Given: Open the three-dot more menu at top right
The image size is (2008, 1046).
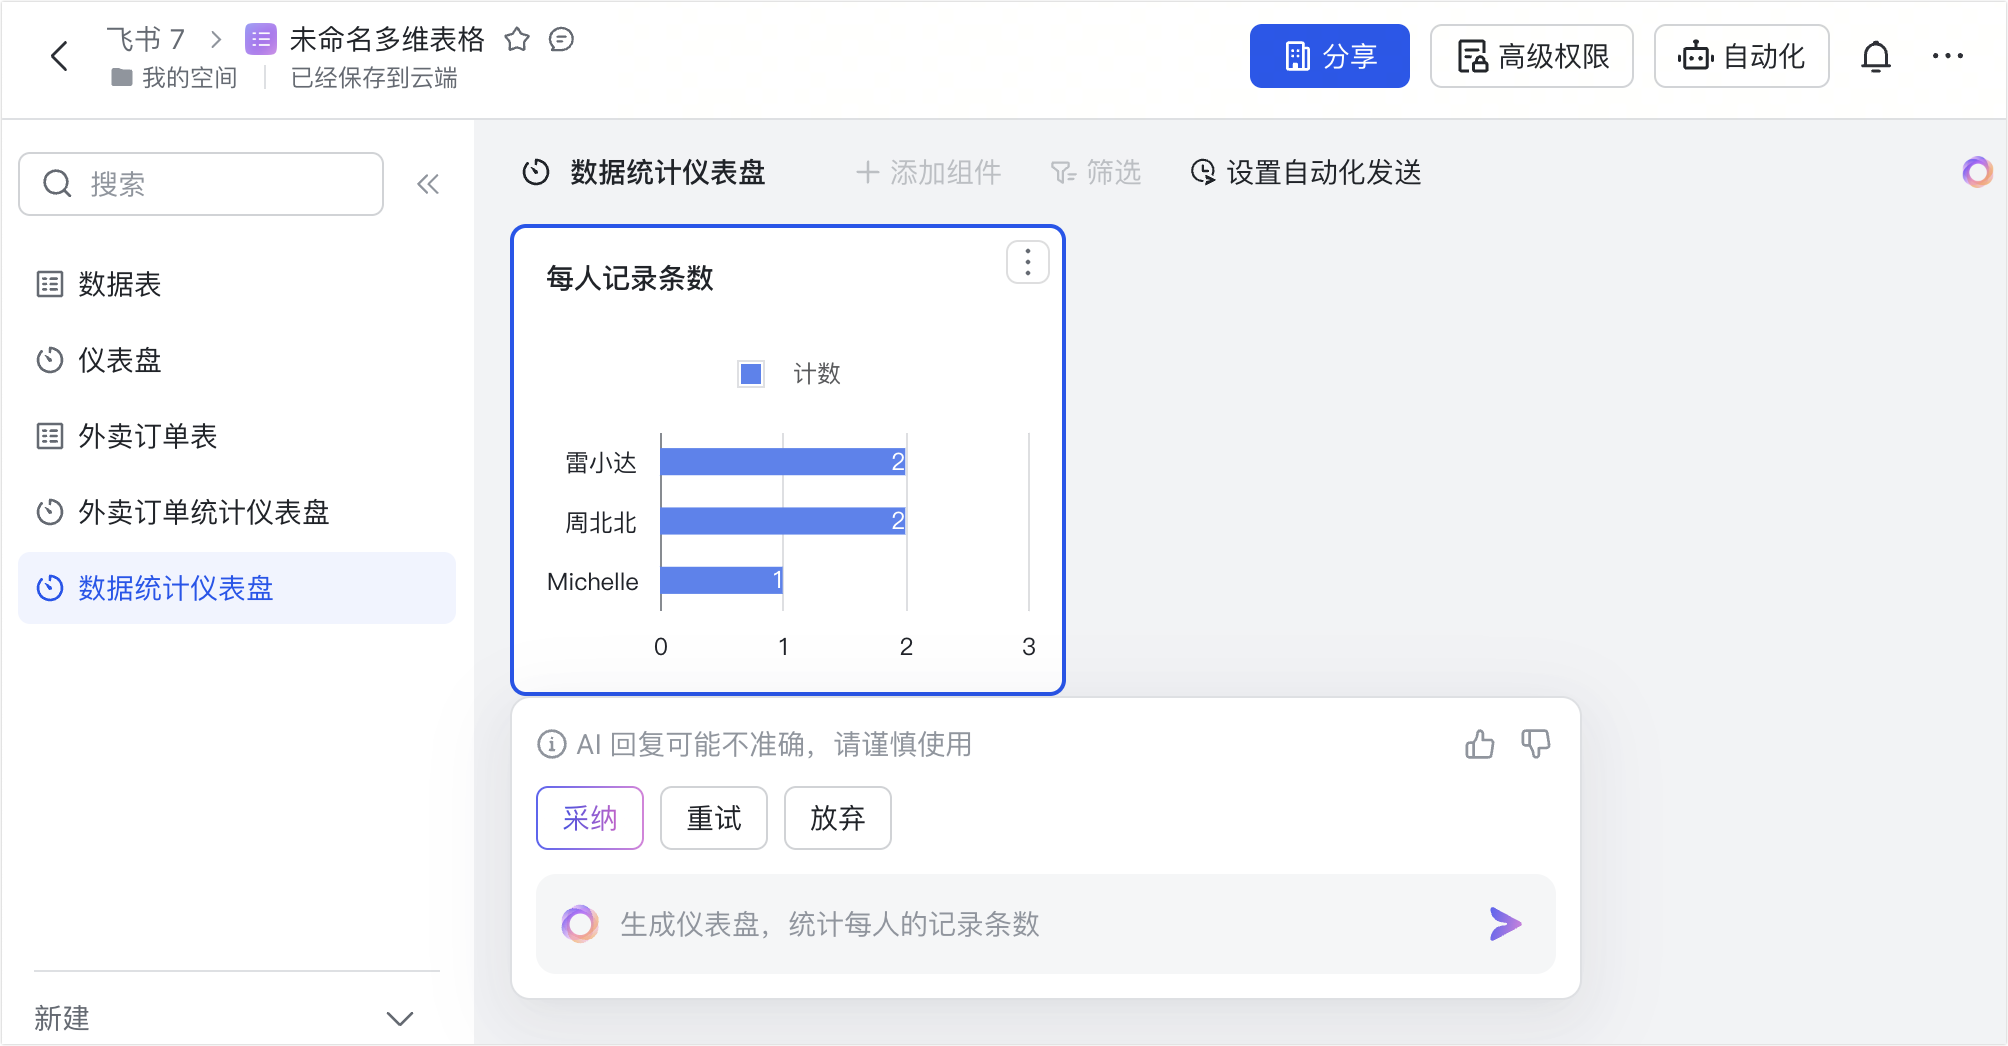Looking at the screenshot, I should point(1947,57).
